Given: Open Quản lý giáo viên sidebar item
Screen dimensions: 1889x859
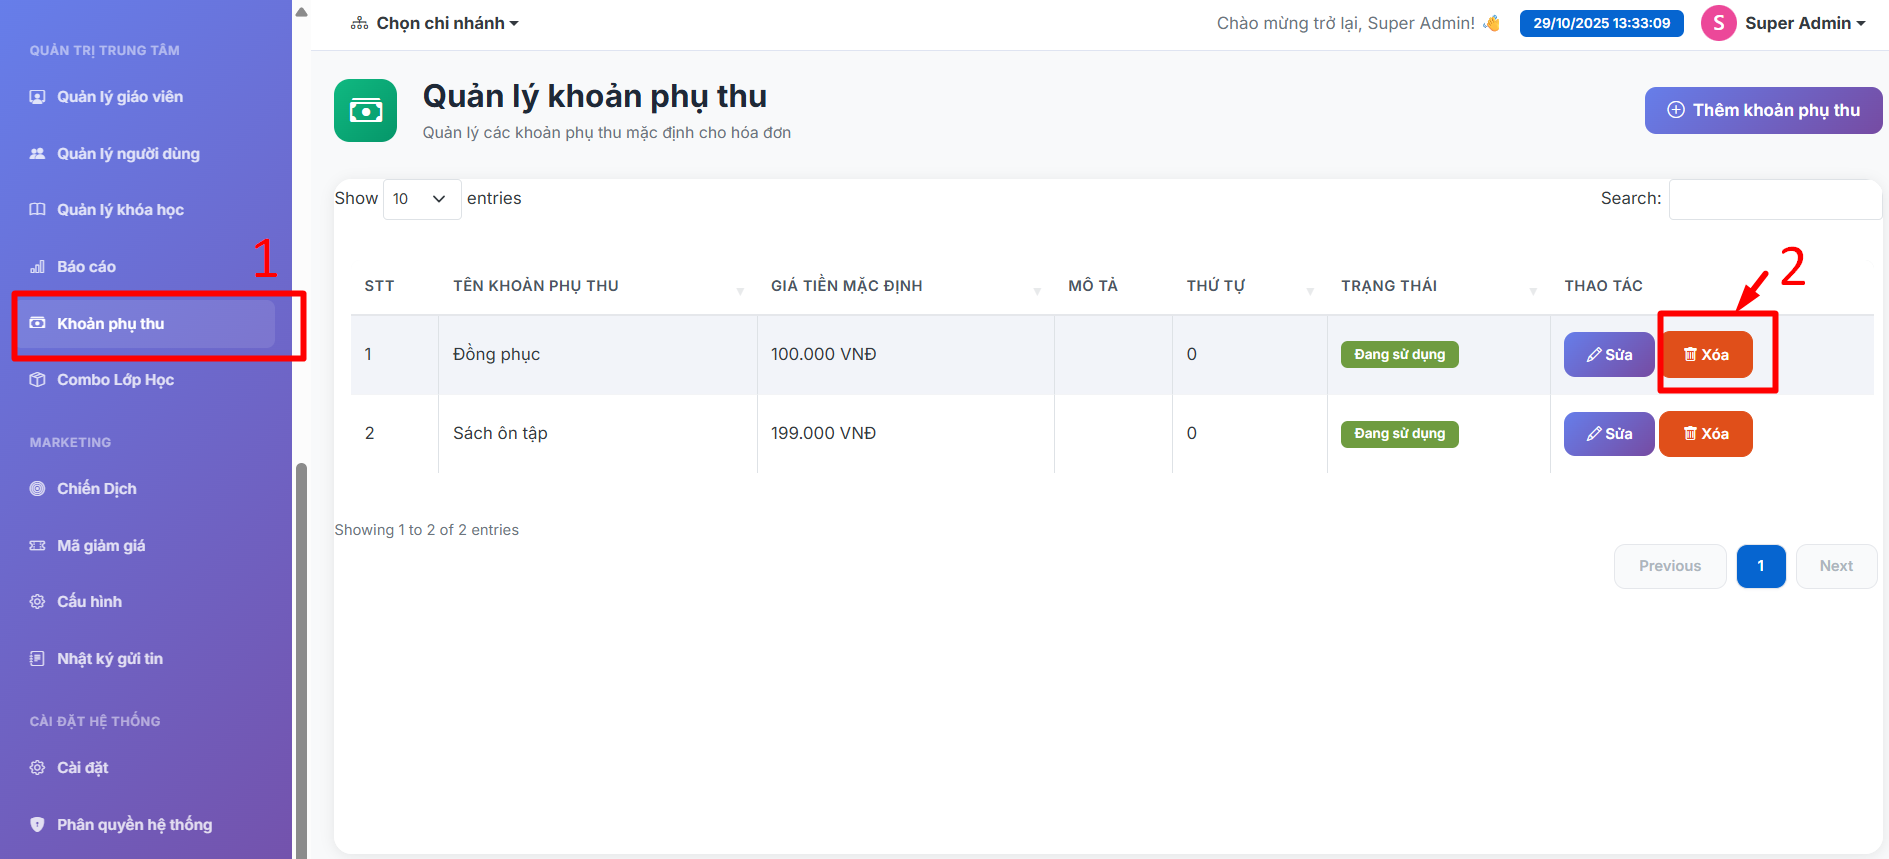Looking at the screenshot, I should click(119, 97).
